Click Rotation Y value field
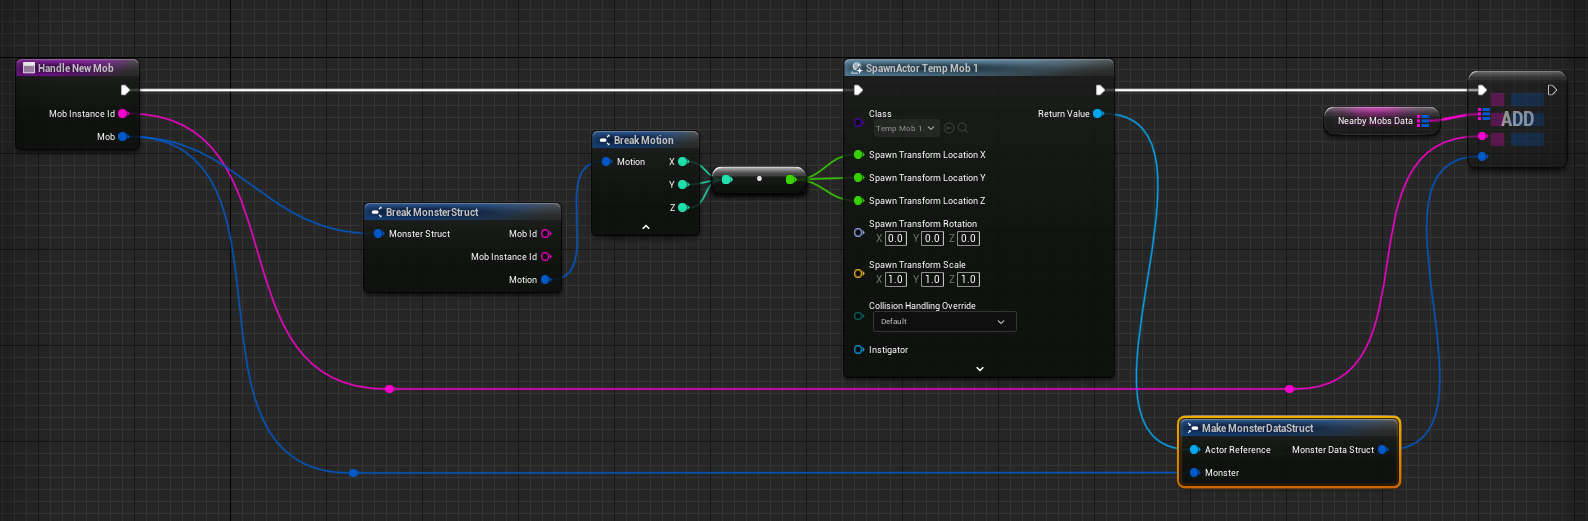Image resolution: width=1588 pixels, height=521 pixels. (932, 239)
